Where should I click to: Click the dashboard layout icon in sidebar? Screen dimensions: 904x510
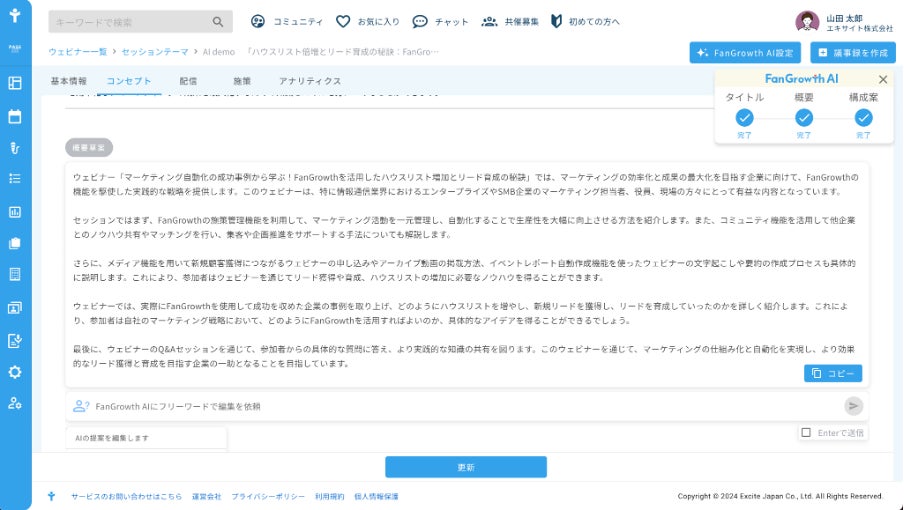(15, 83)
